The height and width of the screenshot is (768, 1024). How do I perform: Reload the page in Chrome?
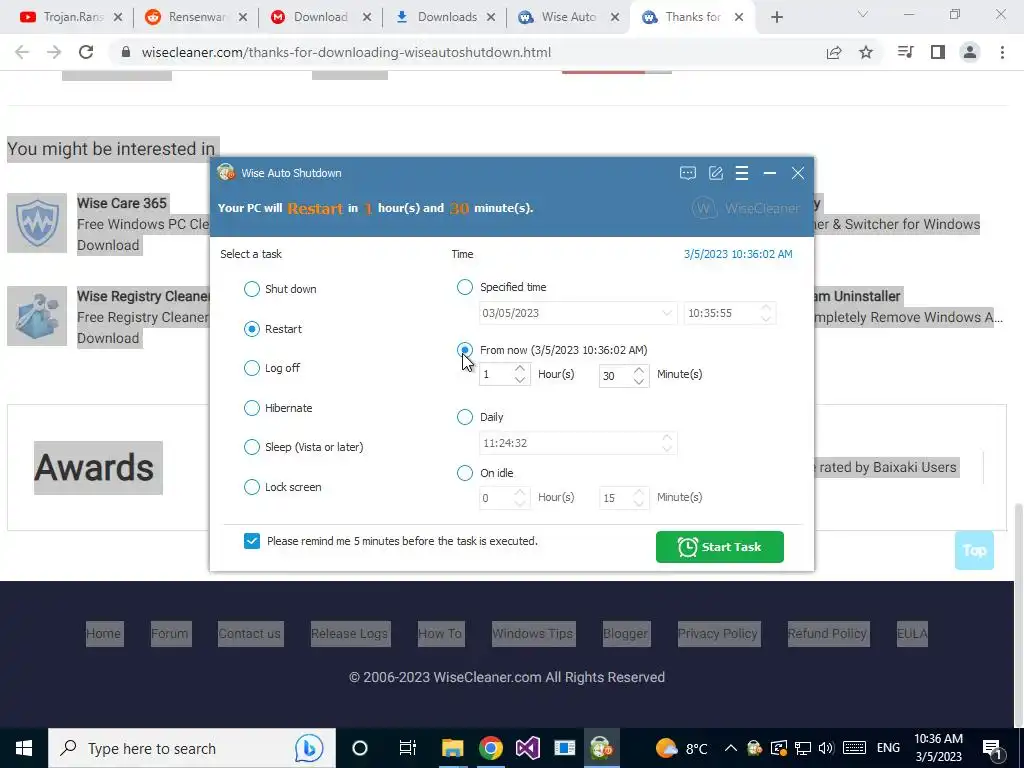tap(86, 52)
